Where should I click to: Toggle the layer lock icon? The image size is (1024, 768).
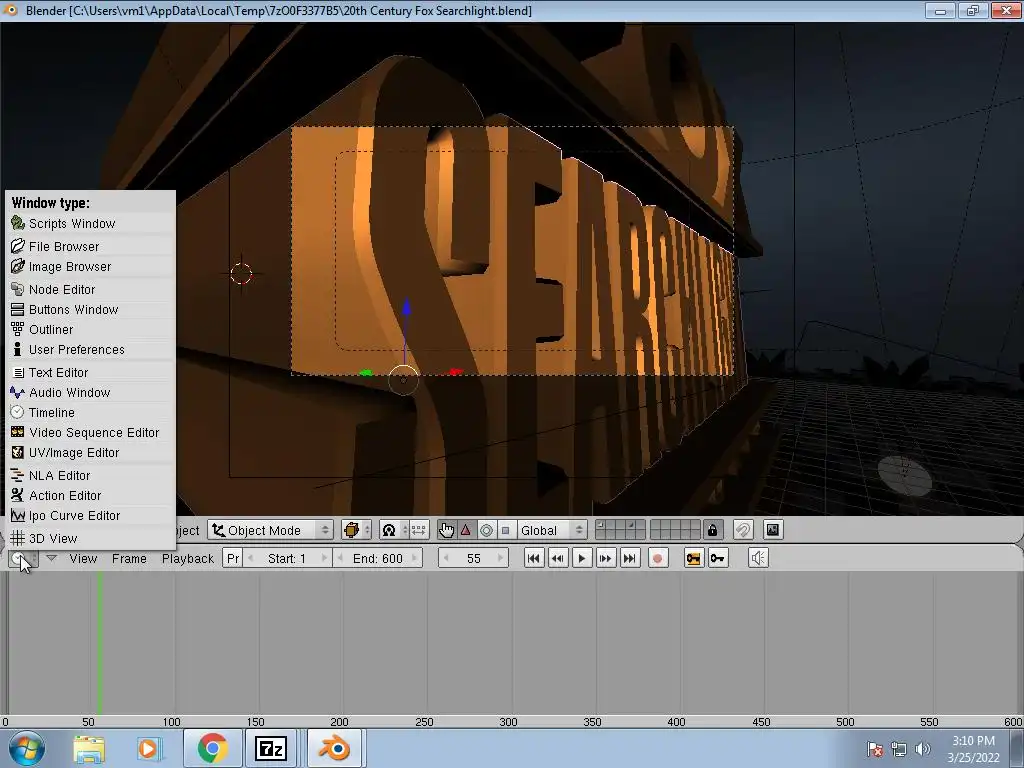click(712, 530)
